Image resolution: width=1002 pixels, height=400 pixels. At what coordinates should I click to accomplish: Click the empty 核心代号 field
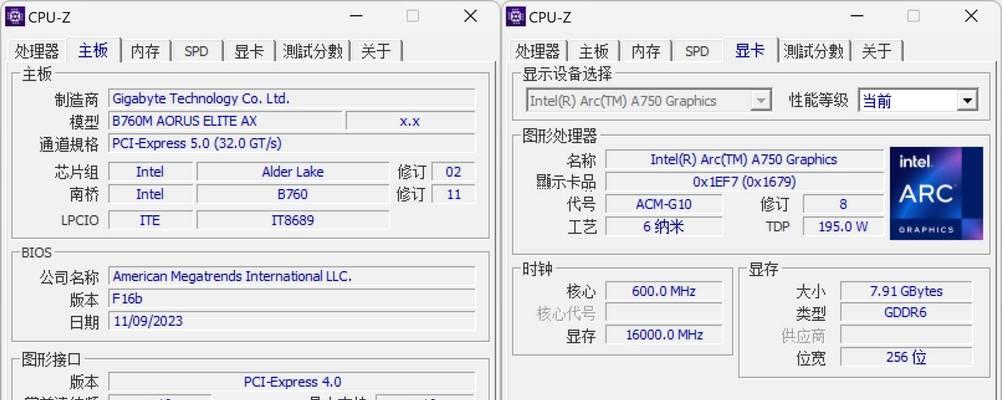pos(664,312)
